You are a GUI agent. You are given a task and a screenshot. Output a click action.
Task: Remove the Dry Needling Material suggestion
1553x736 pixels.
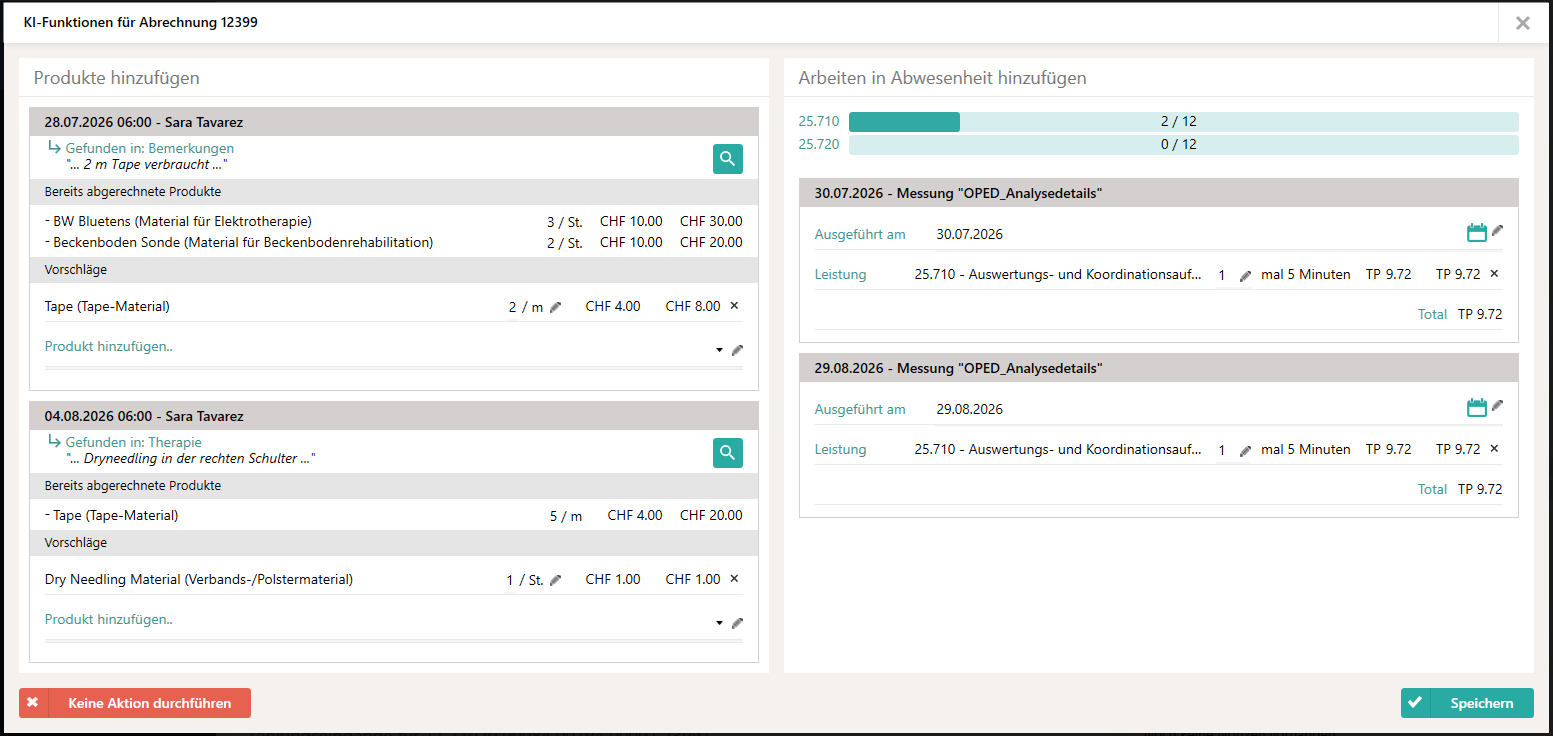tap(734, 579)
